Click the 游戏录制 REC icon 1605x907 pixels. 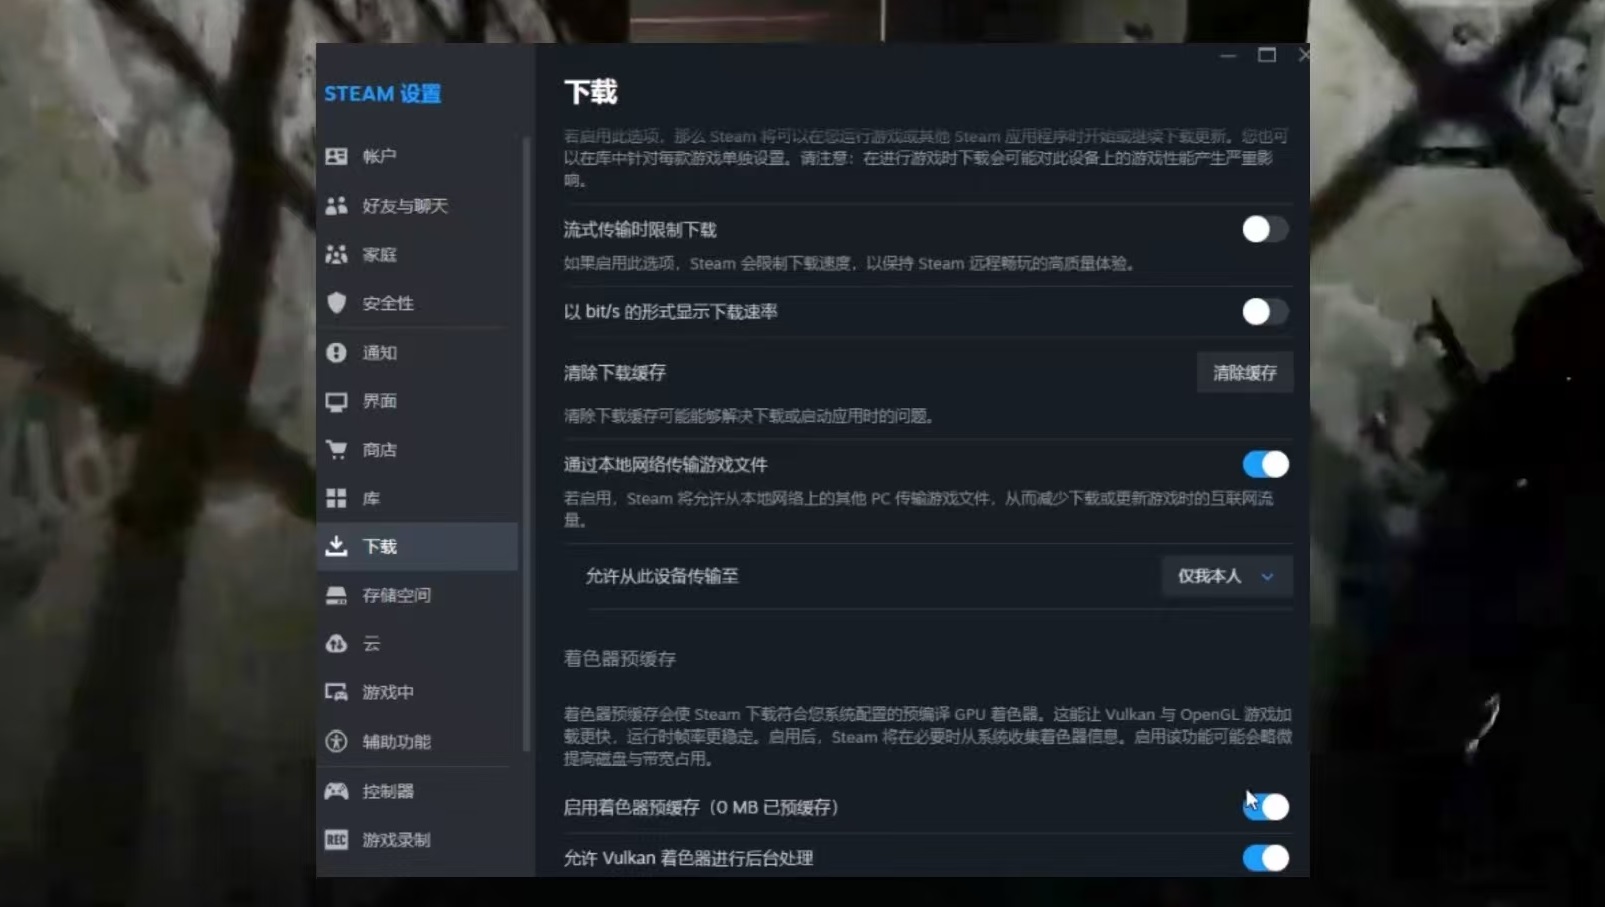(x=336, y=840)
